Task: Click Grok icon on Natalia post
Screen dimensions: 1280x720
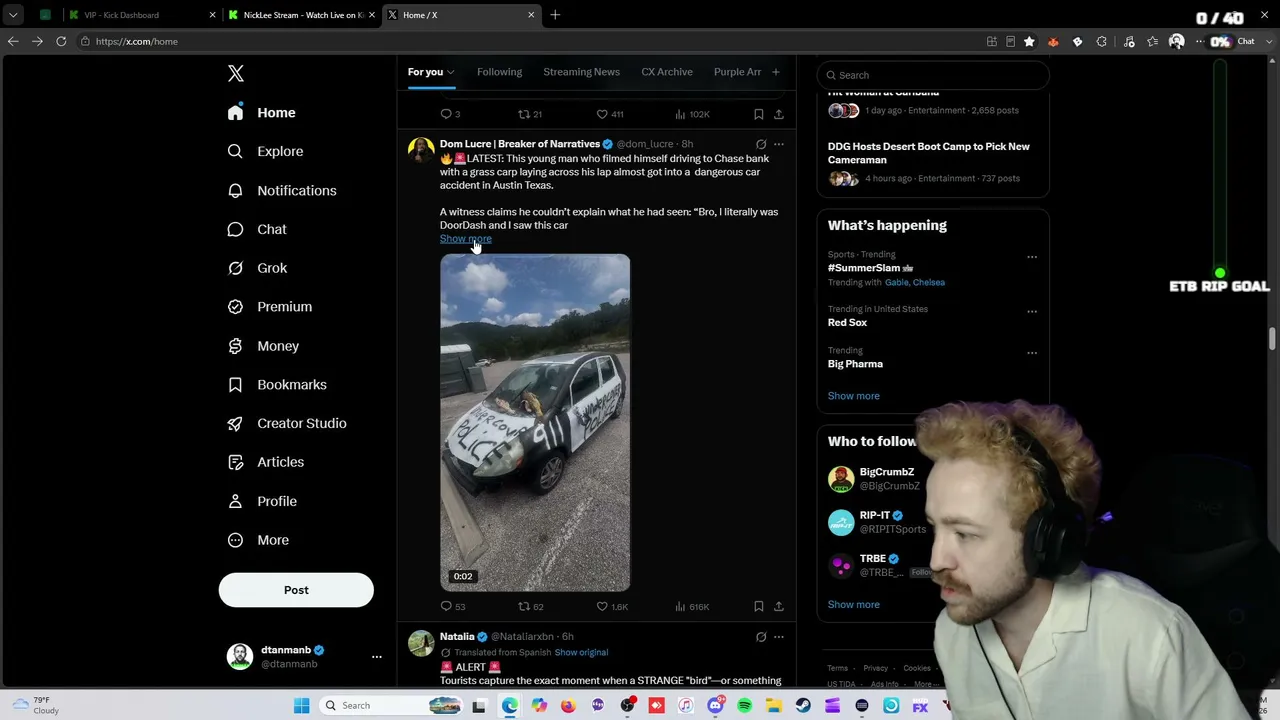Action: click(x=761, y=637)
